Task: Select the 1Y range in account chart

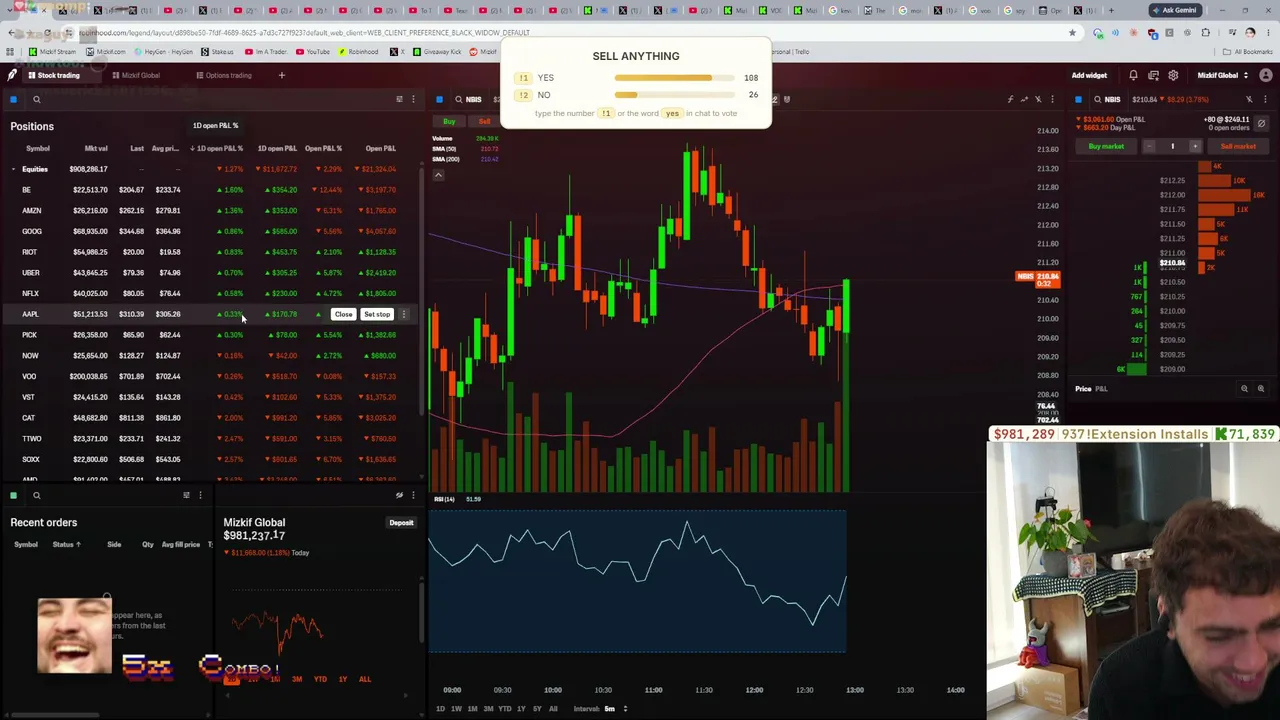Action: click(343, 679)
